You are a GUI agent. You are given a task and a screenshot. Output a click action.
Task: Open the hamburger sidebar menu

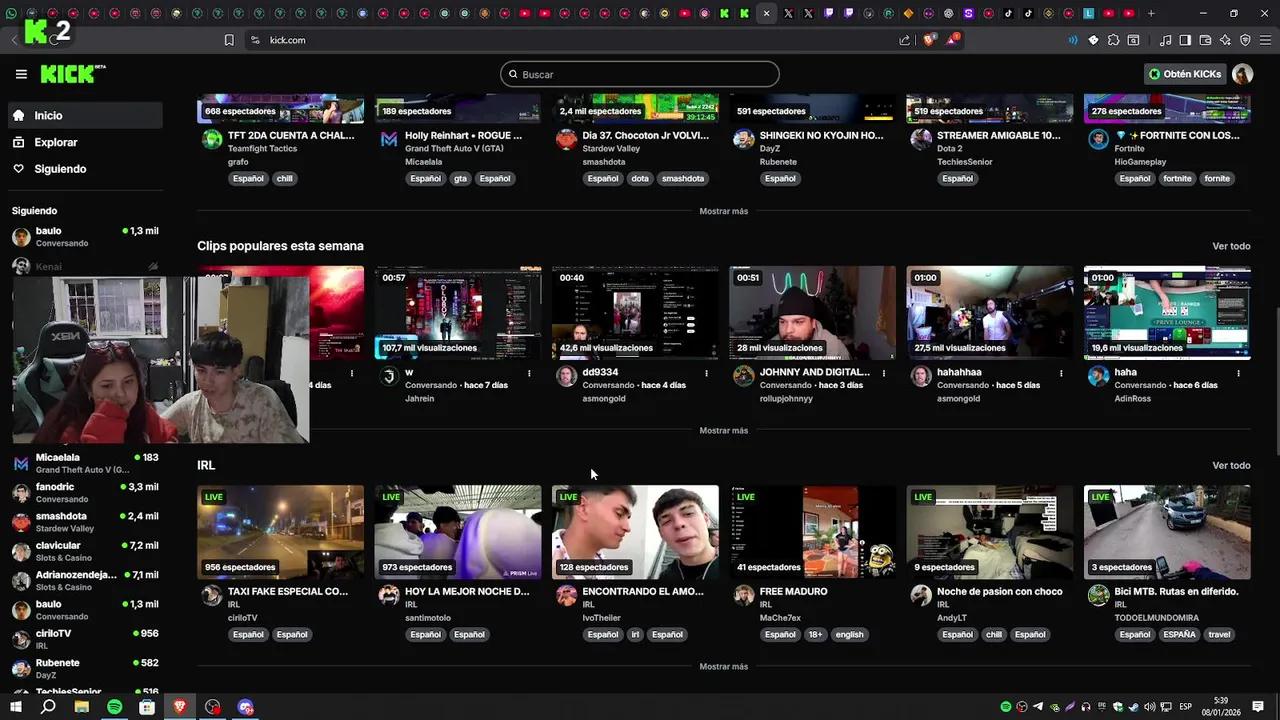coord(21,74)
